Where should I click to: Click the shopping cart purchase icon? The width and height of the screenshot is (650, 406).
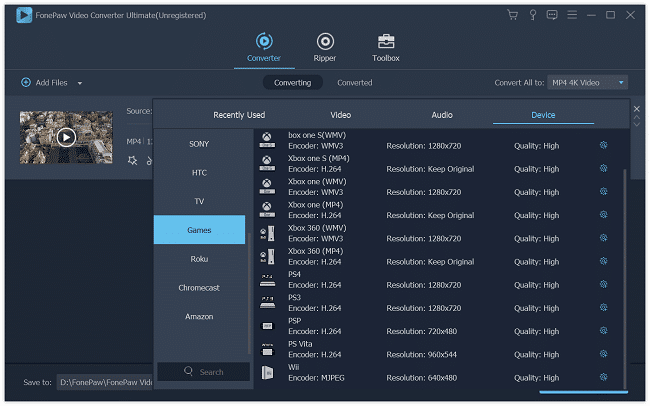(x=513, y=15)
